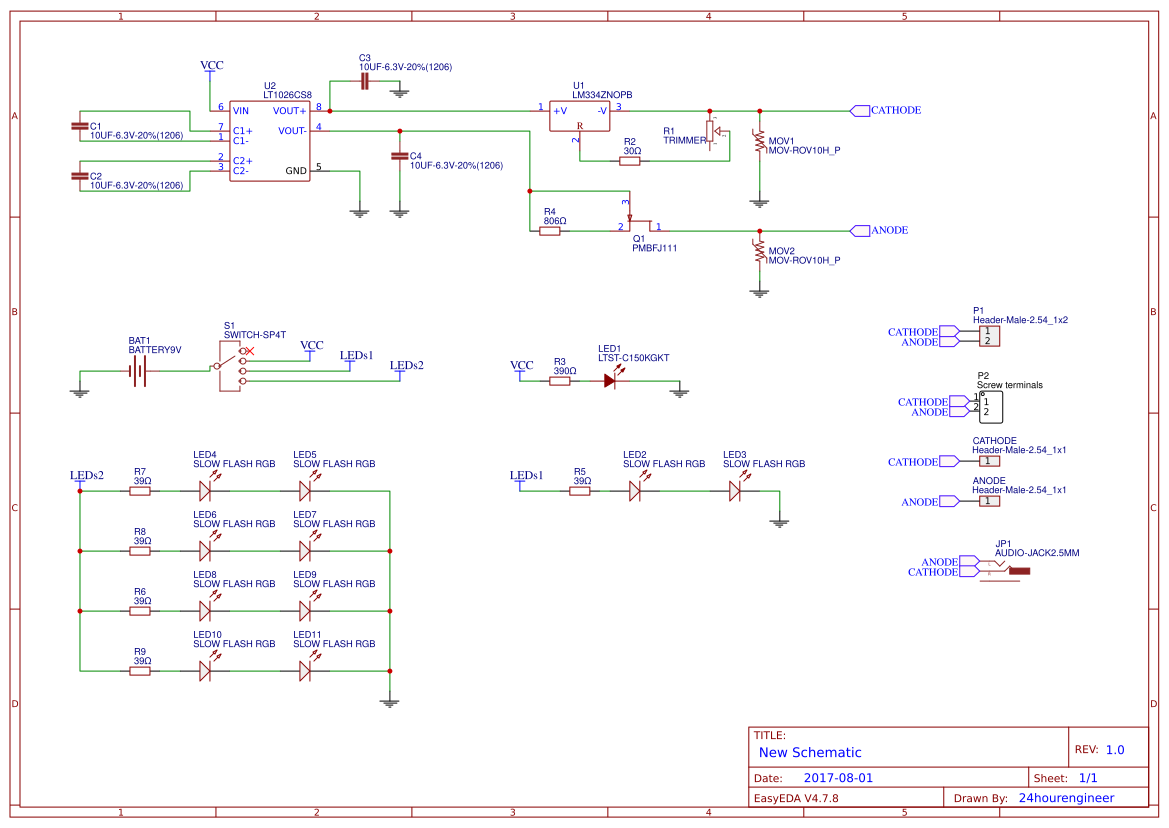Select the LT1026CS8 chip symbol U2
The width and height of the screenshot is (1169, 828).
(270, 140)
